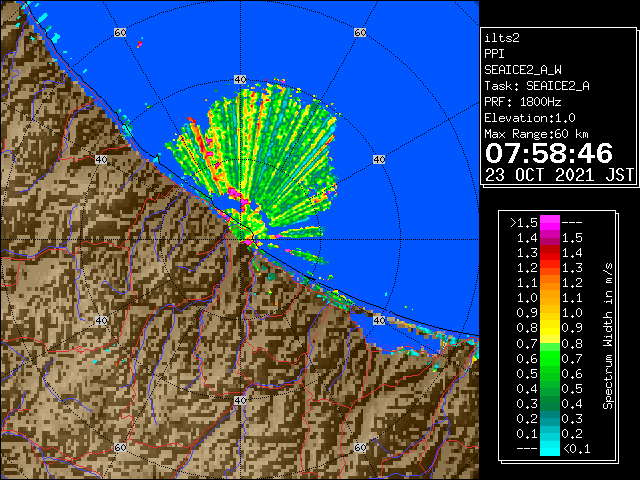This screenshot has width=640, height=480.
Task: Click the '40' range label southwest over land
Action: tap(101, 320)
